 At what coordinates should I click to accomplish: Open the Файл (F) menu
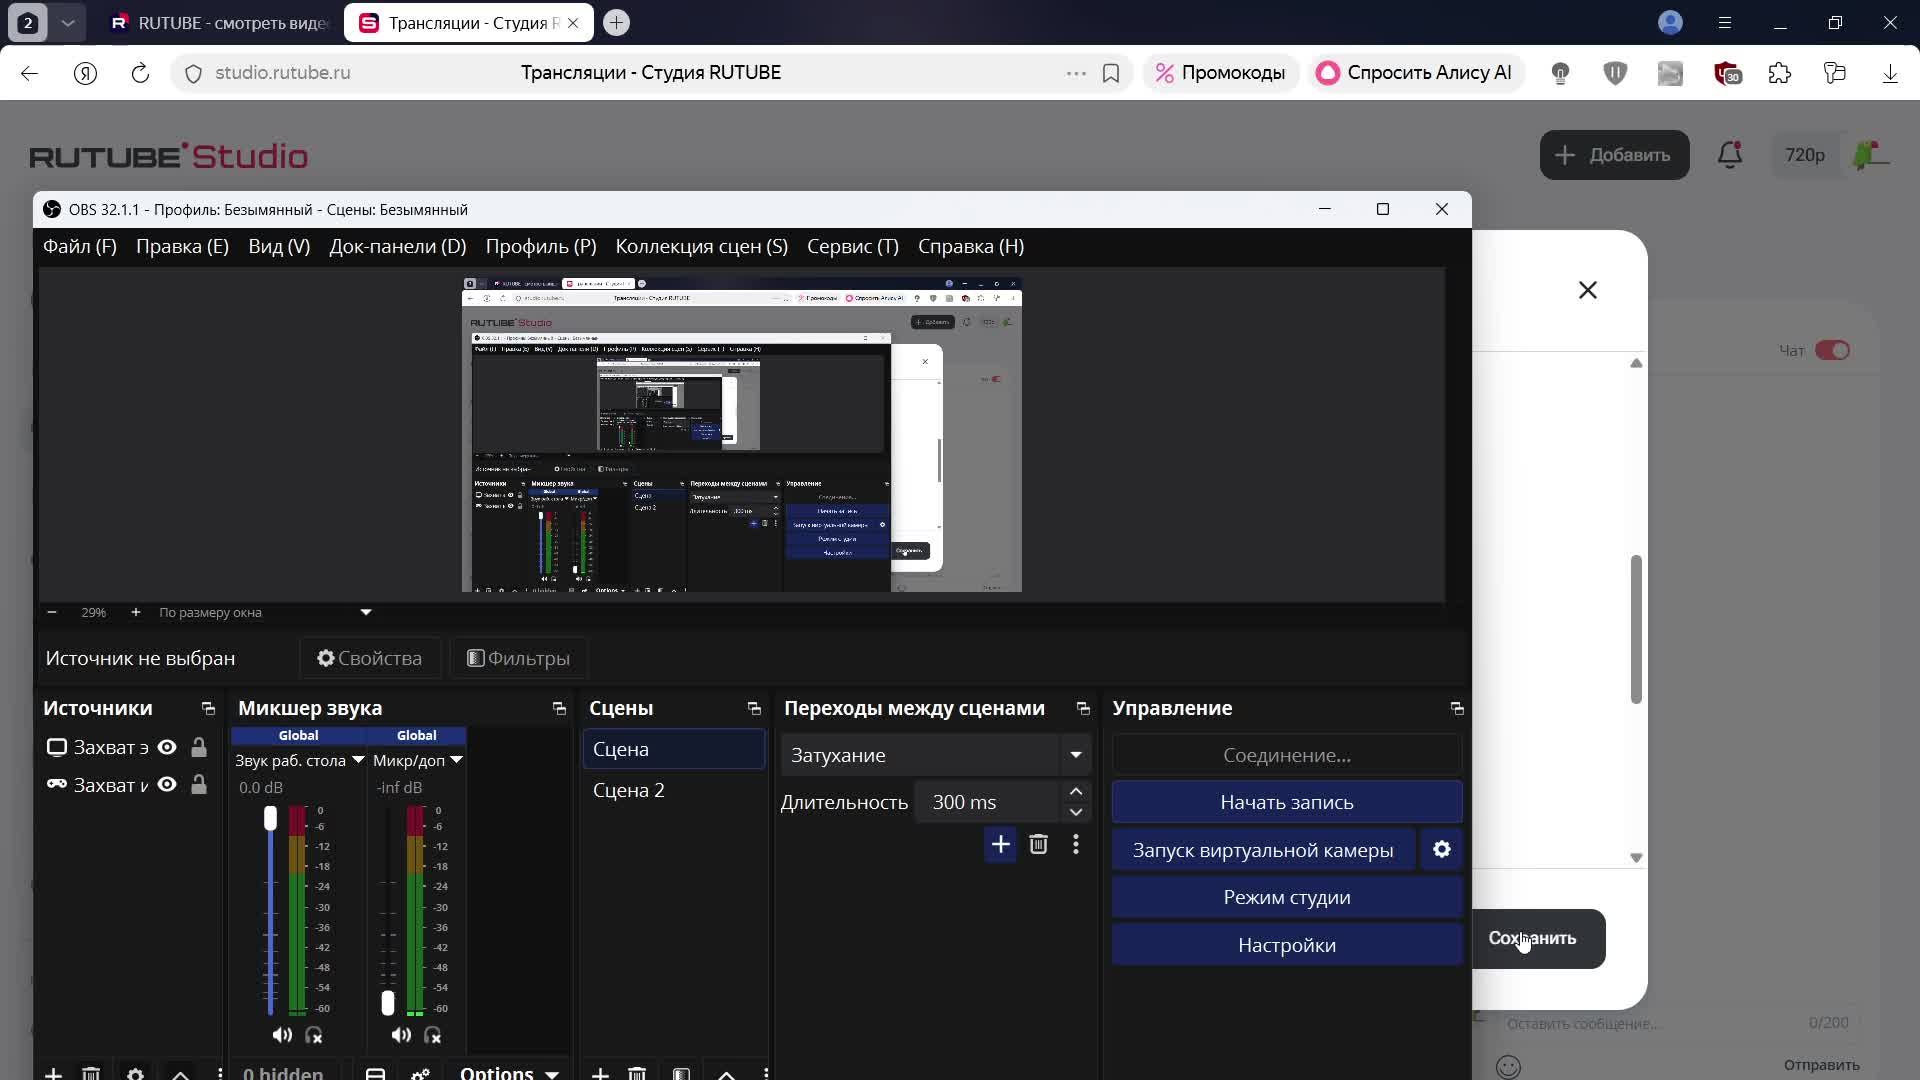point(79,246)
